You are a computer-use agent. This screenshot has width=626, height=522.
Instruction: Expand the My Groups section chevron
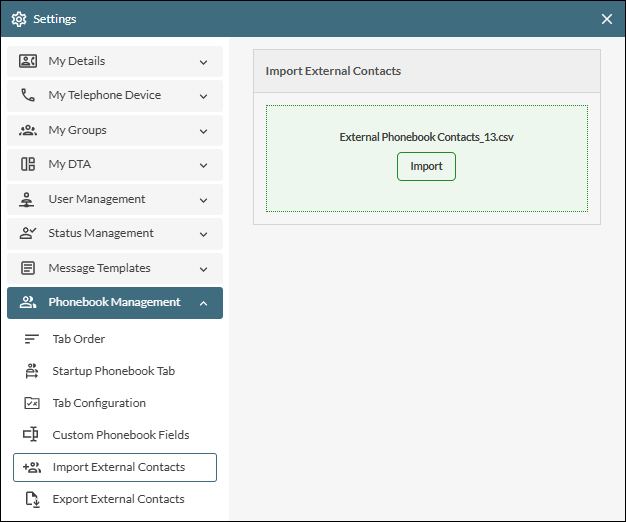[x=203, y=131]
